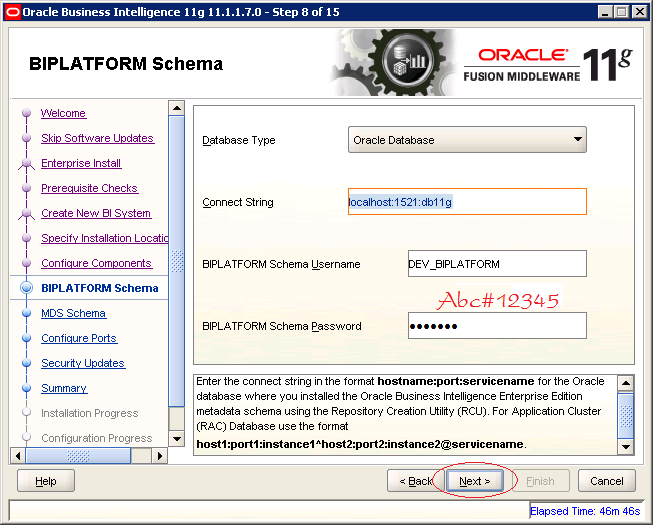Navigate to the Enterprise Install step
The height and width of the screenshot is (525, 653).
81,163
